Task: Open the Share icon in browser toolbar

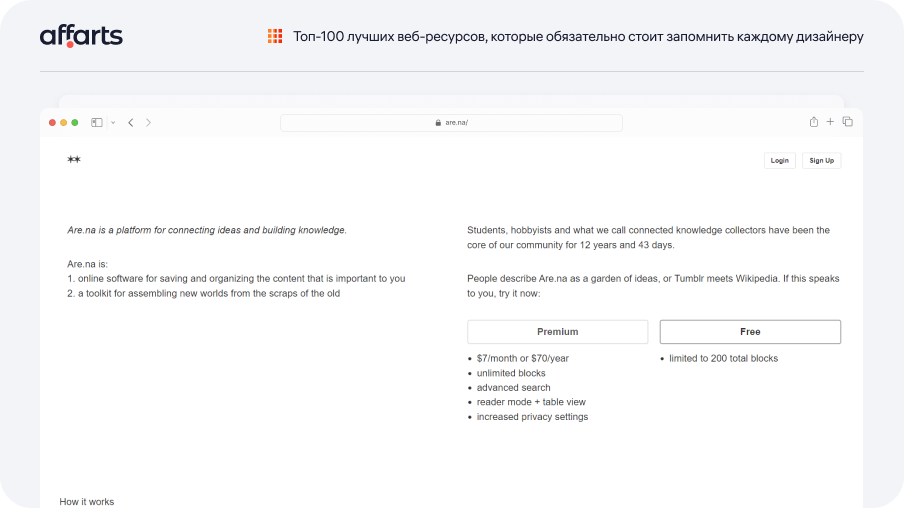Action: [813, 122]
